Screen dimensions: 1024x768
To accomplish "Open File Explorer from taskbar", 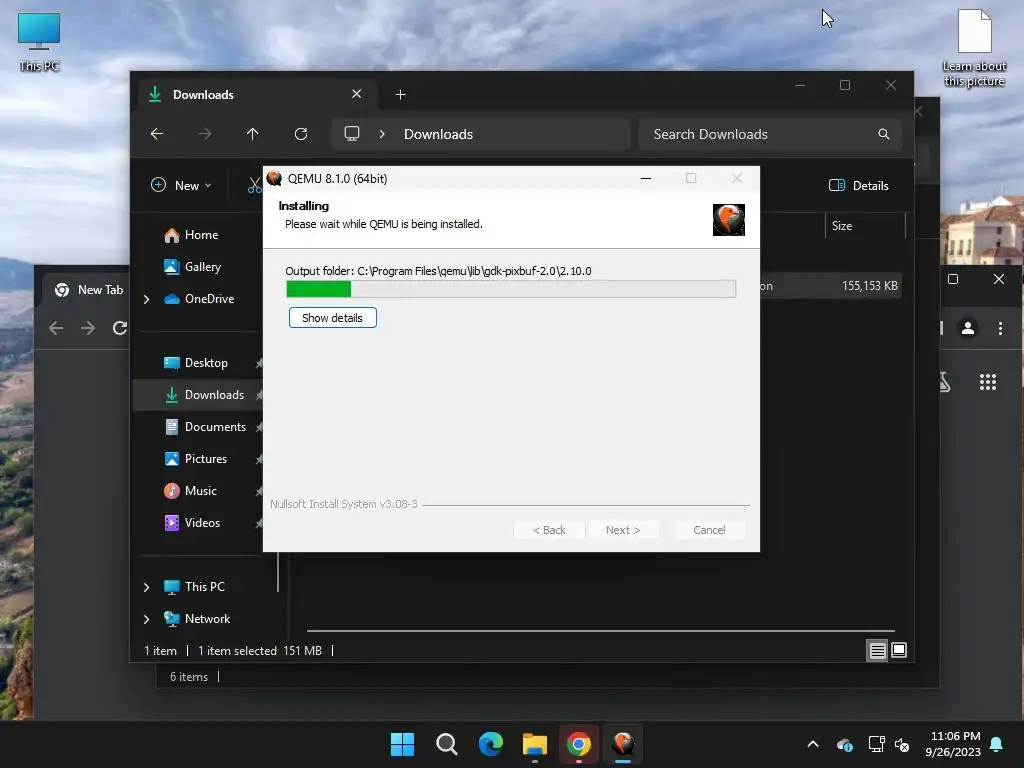I will point(535,744).
